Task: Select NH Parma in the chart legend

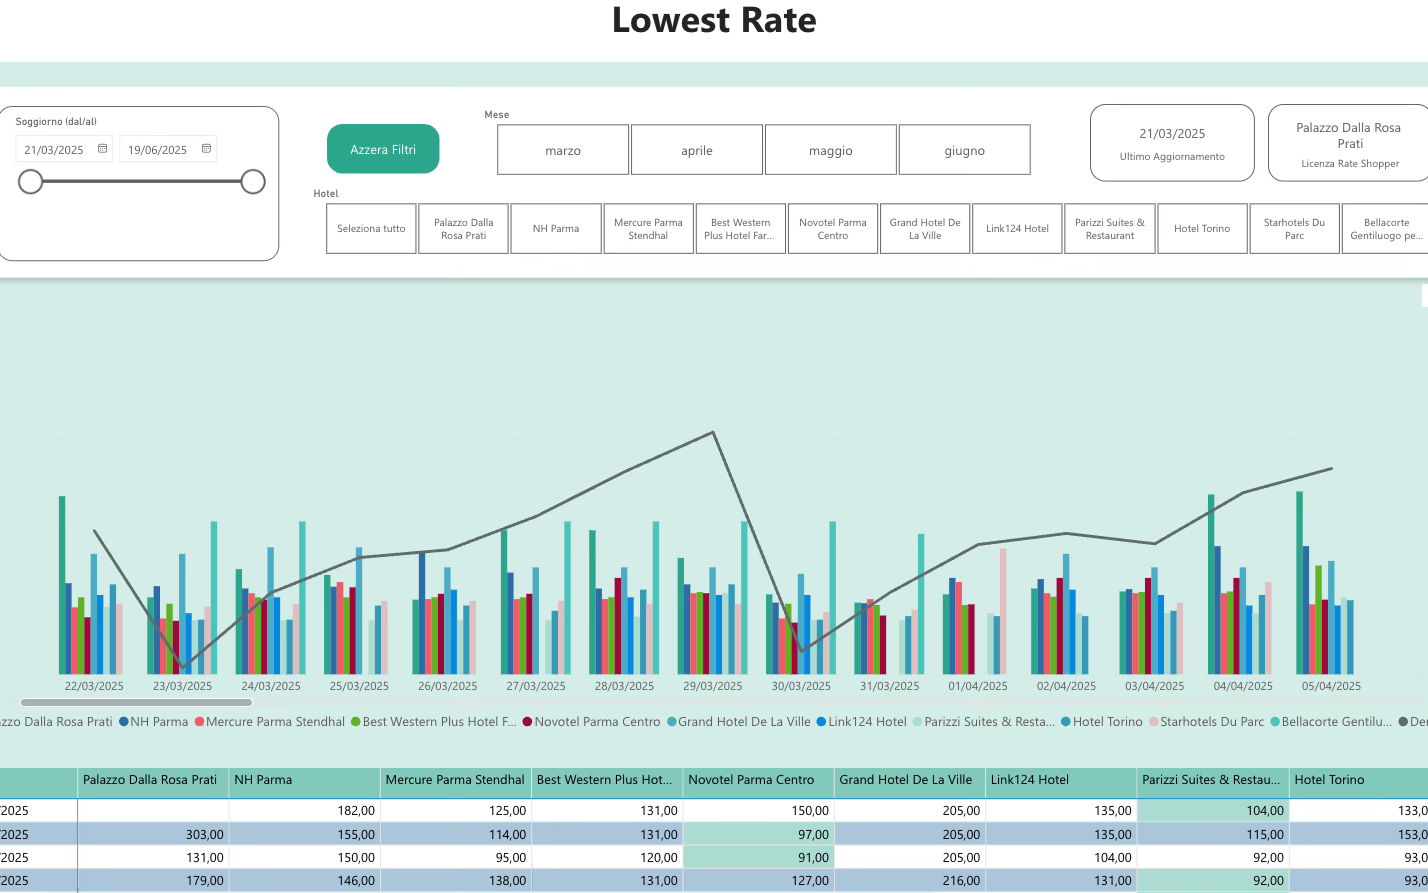Action: pyautogui.click(x=153, y=722)
